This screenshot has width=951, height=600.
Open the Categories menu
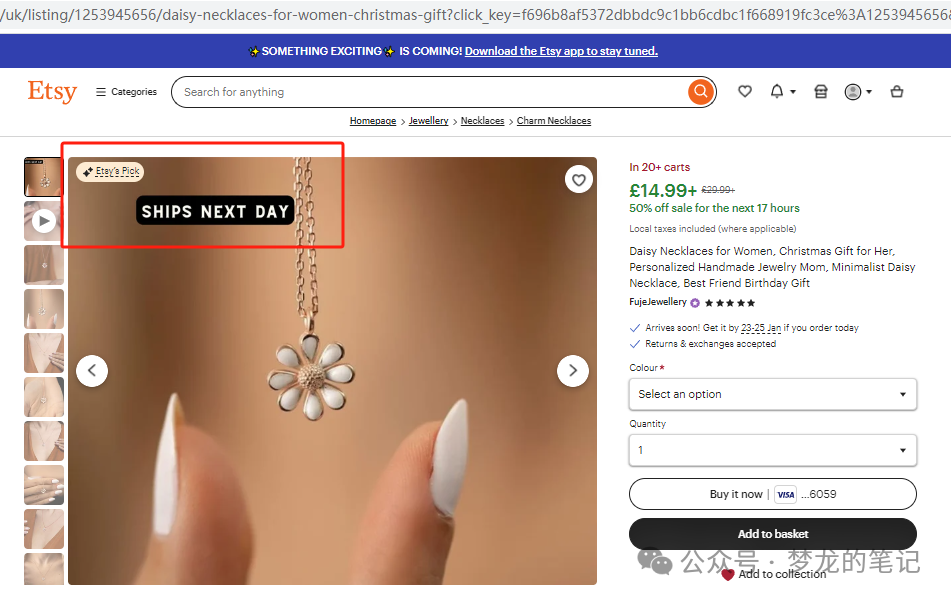tap(126, 92)
